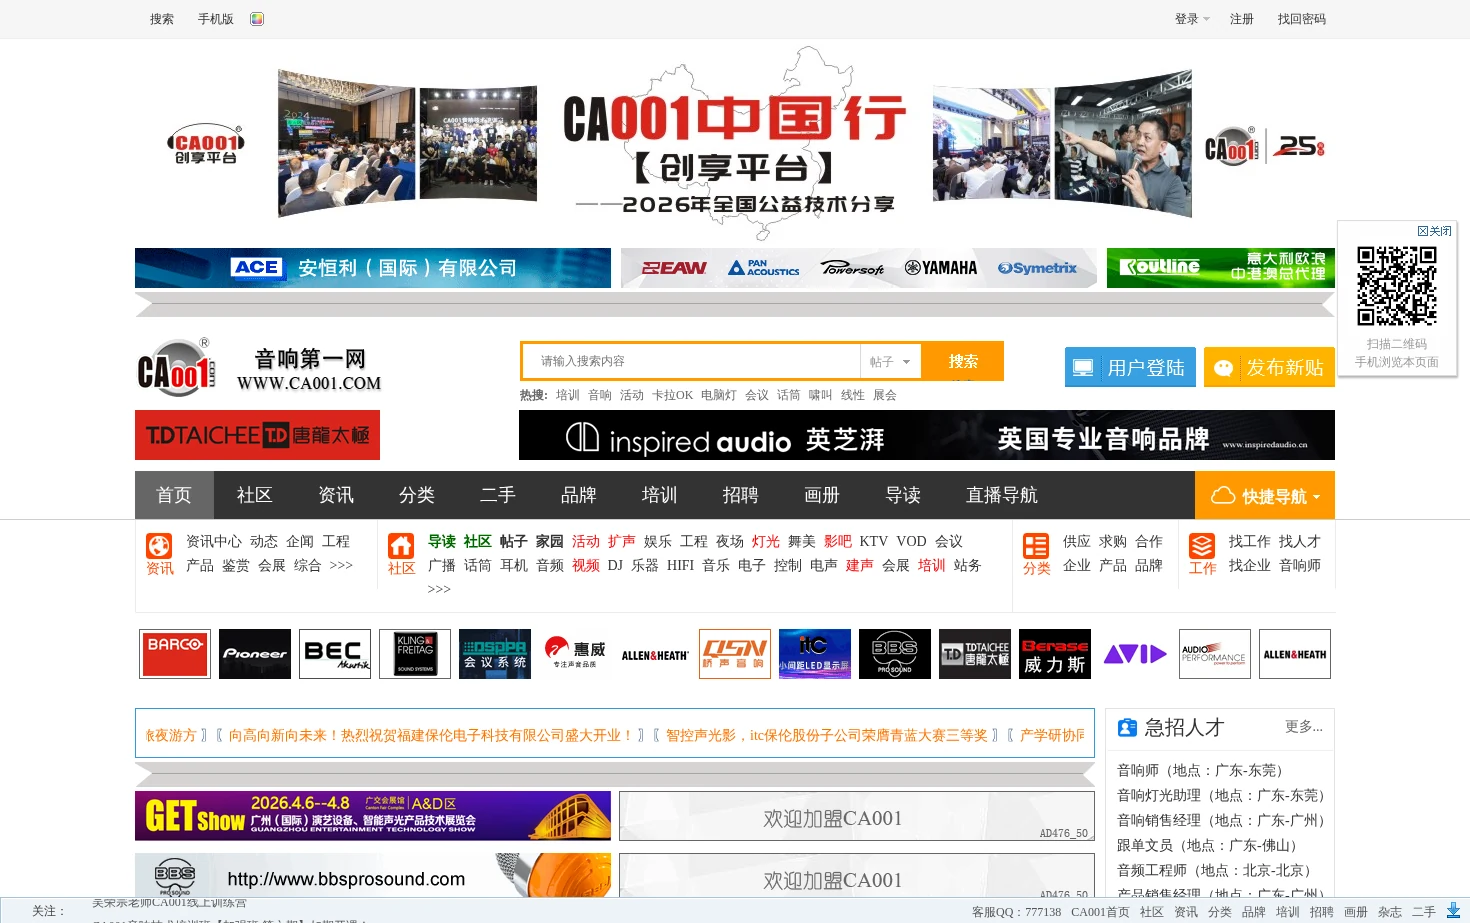Click the bbsprosound.com banner

click(373, 877)
